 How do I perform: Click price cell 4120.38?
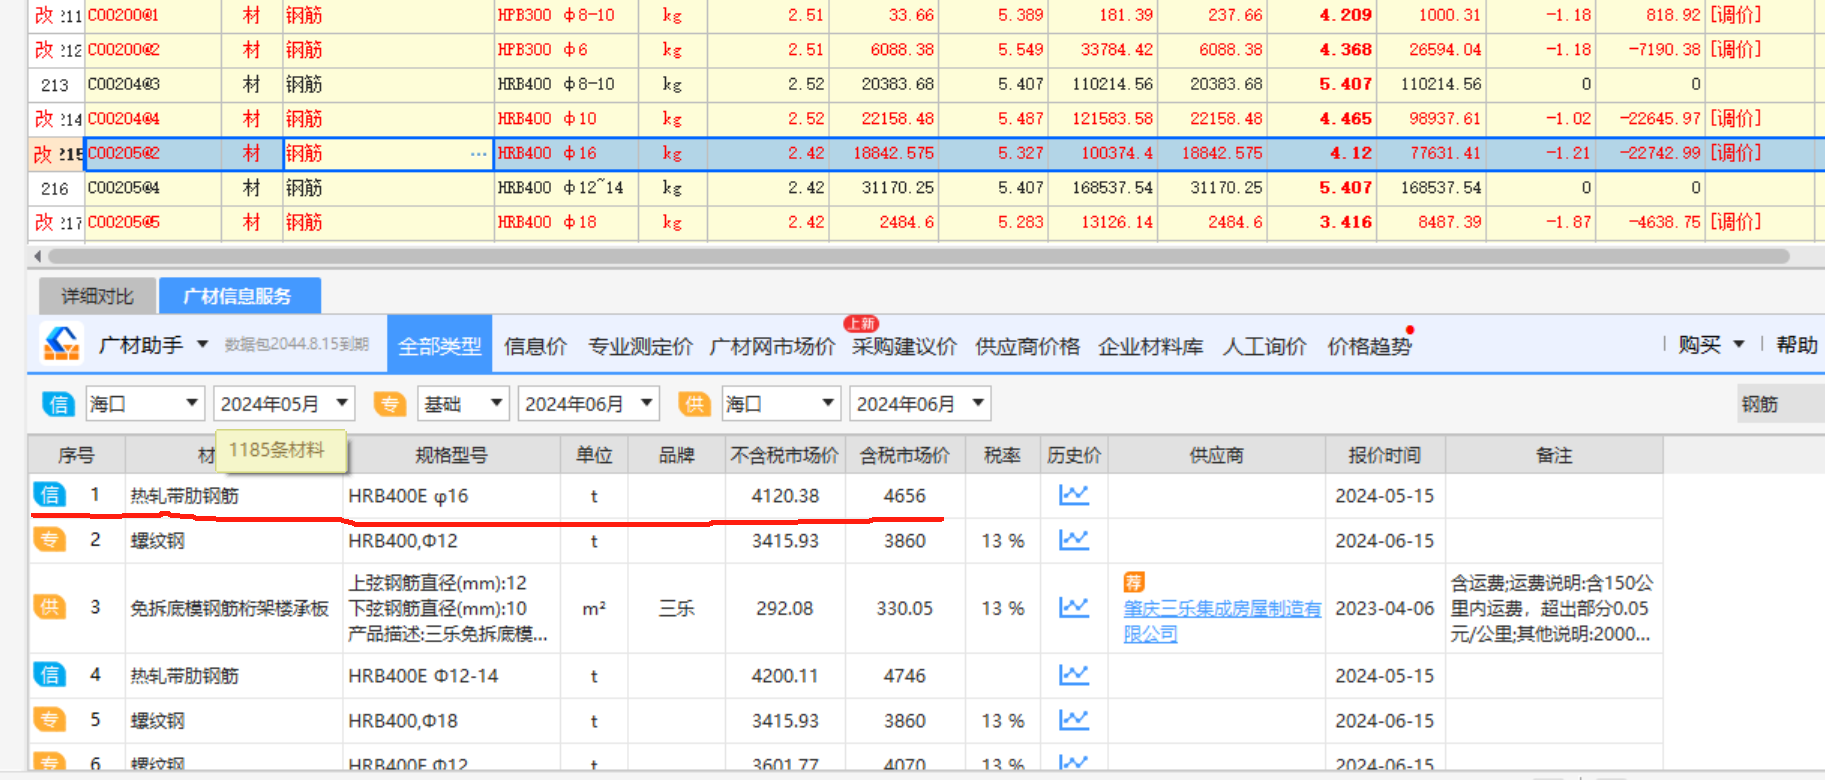[x=785, y=495]
